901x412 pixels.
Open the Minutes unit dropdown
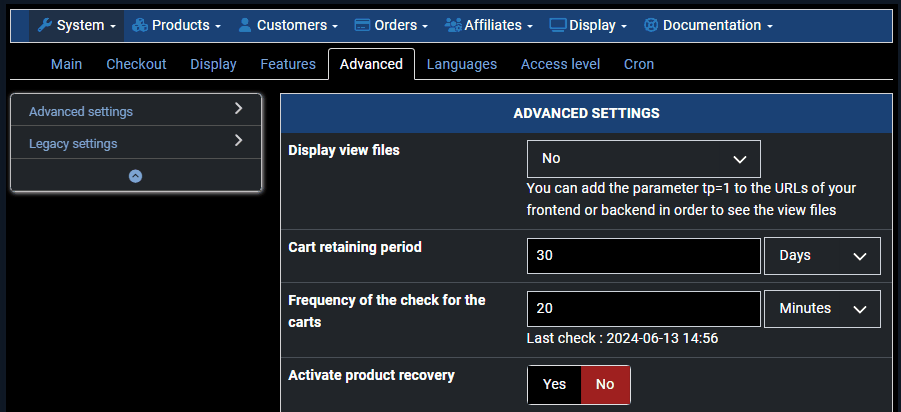coord(822,309)
